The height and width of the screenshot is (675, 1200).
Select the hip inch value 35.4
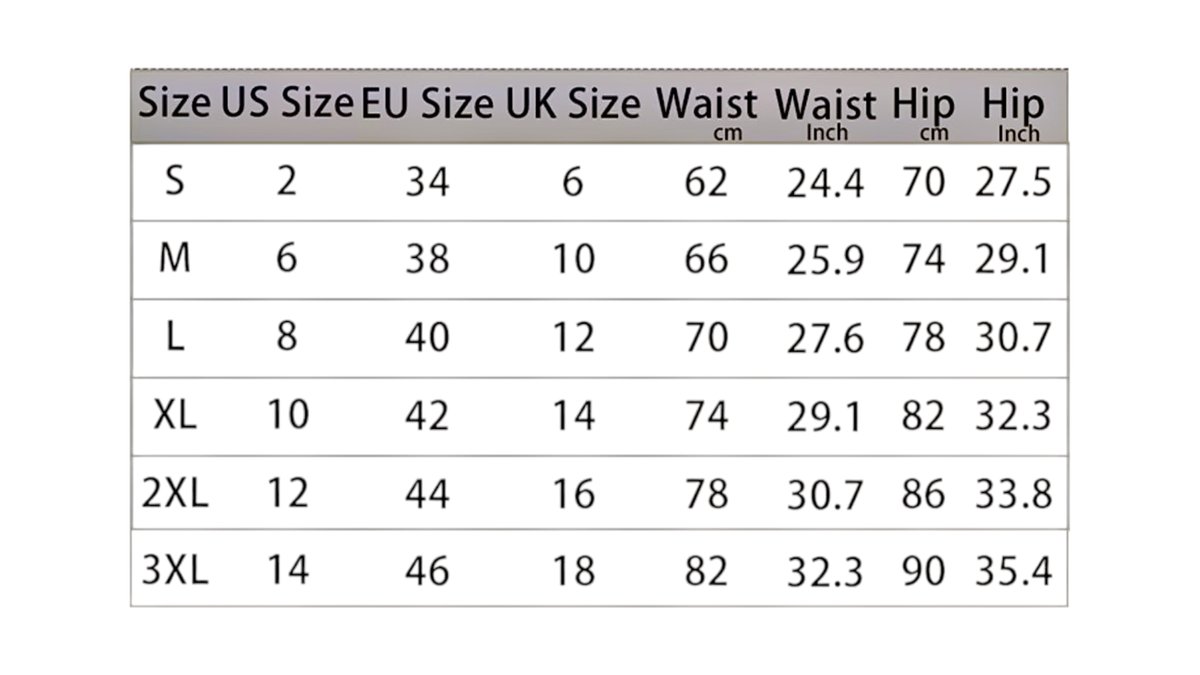(x=1014, y=572)
